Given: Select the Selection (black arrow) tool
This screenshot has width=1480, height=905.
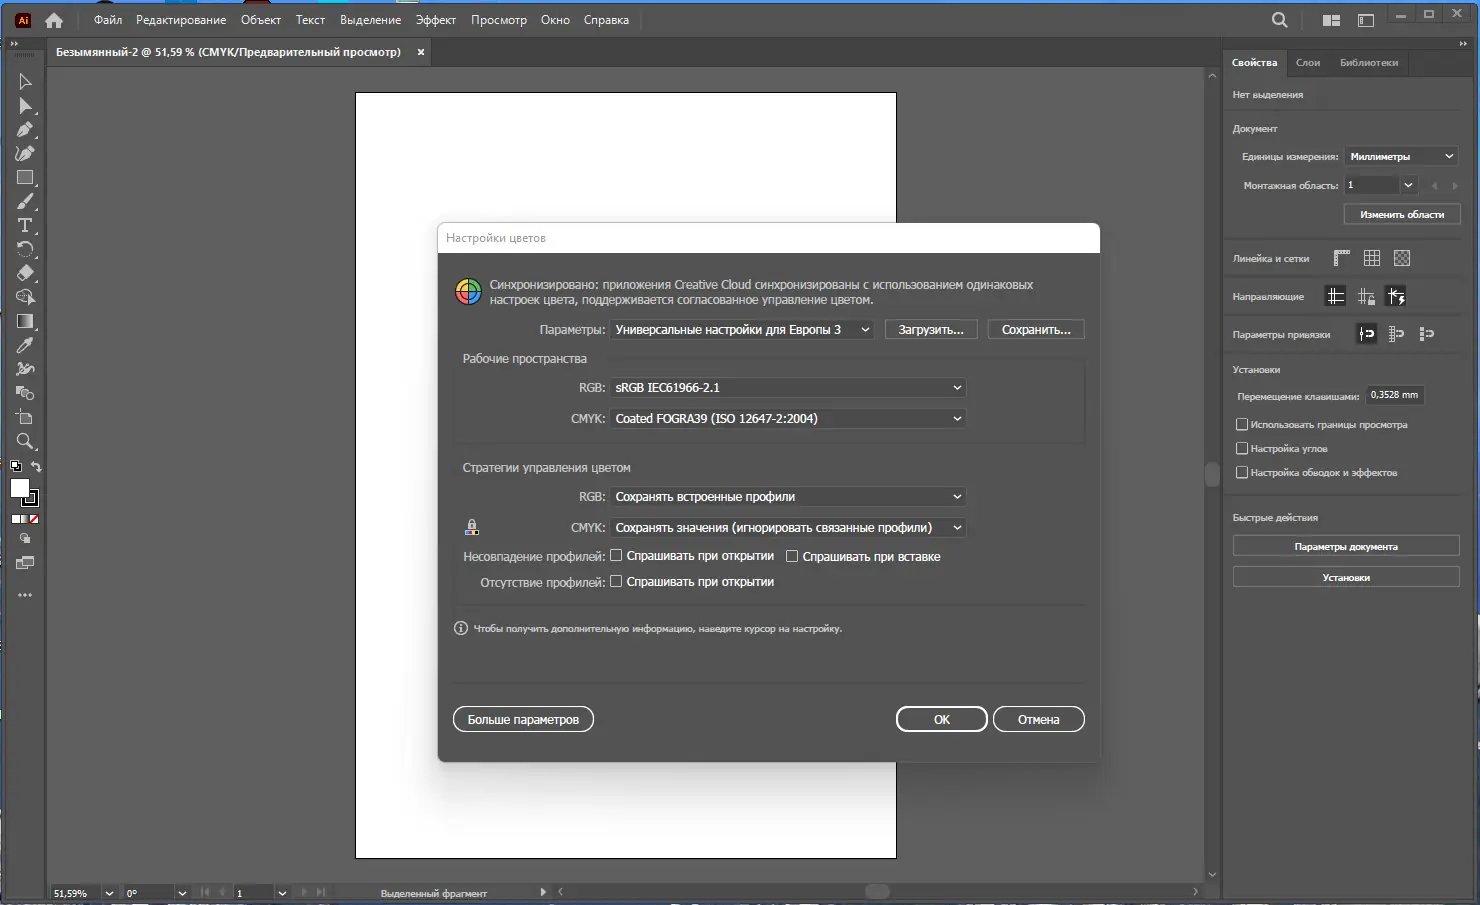Looking at the screenshot, I should tap(25, 82).
